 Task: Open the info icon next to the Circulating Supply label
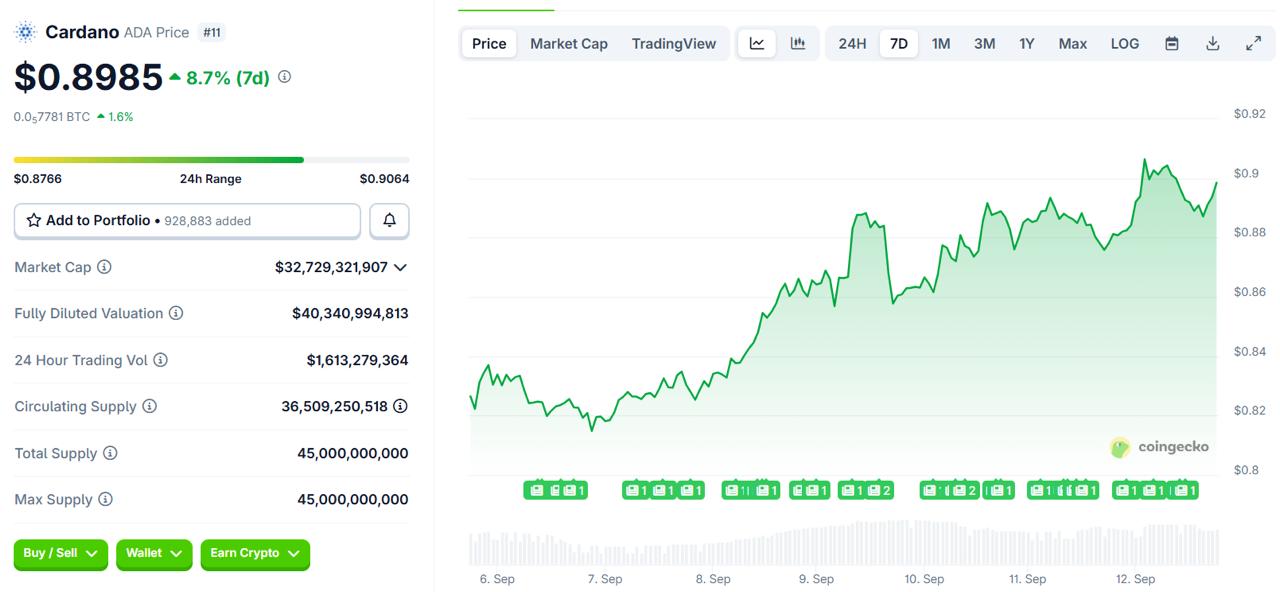(149, 406)
